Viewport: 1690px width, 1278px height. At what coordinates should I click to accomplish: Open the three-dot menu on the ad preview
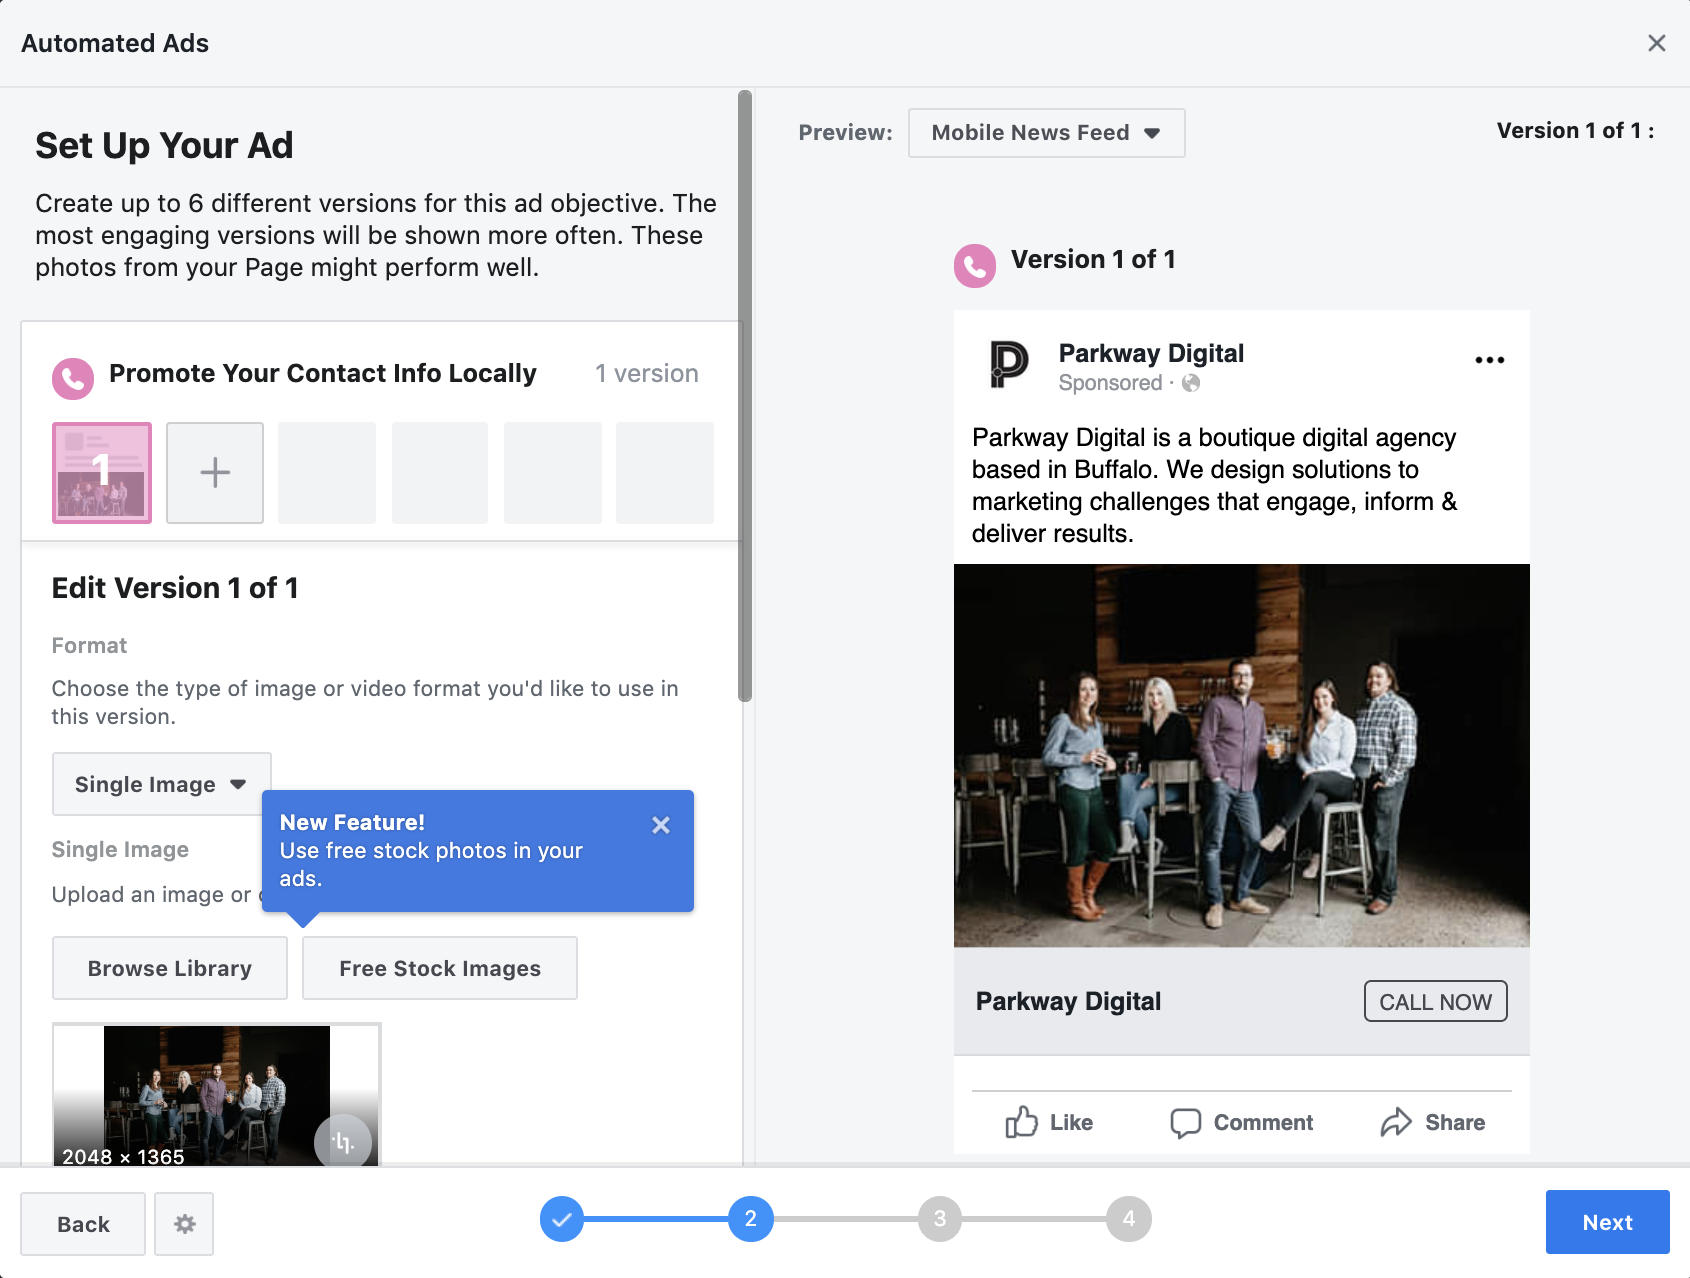pyautogui.click(x=1489, y=360)
